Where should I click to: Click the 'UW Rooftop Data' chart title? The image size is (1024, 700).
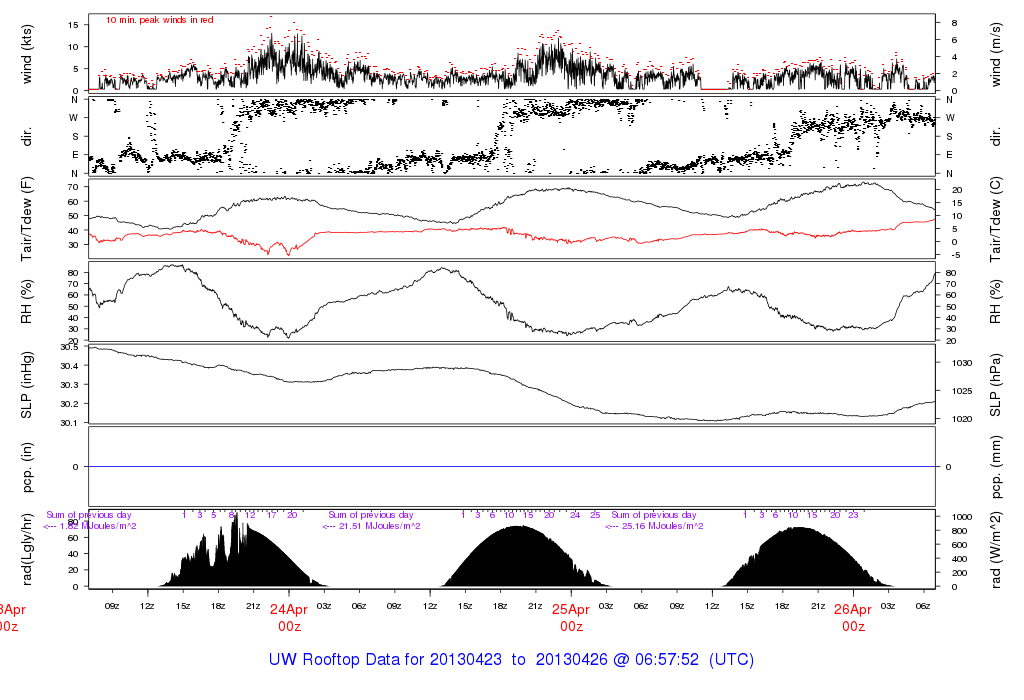point(511,660)
